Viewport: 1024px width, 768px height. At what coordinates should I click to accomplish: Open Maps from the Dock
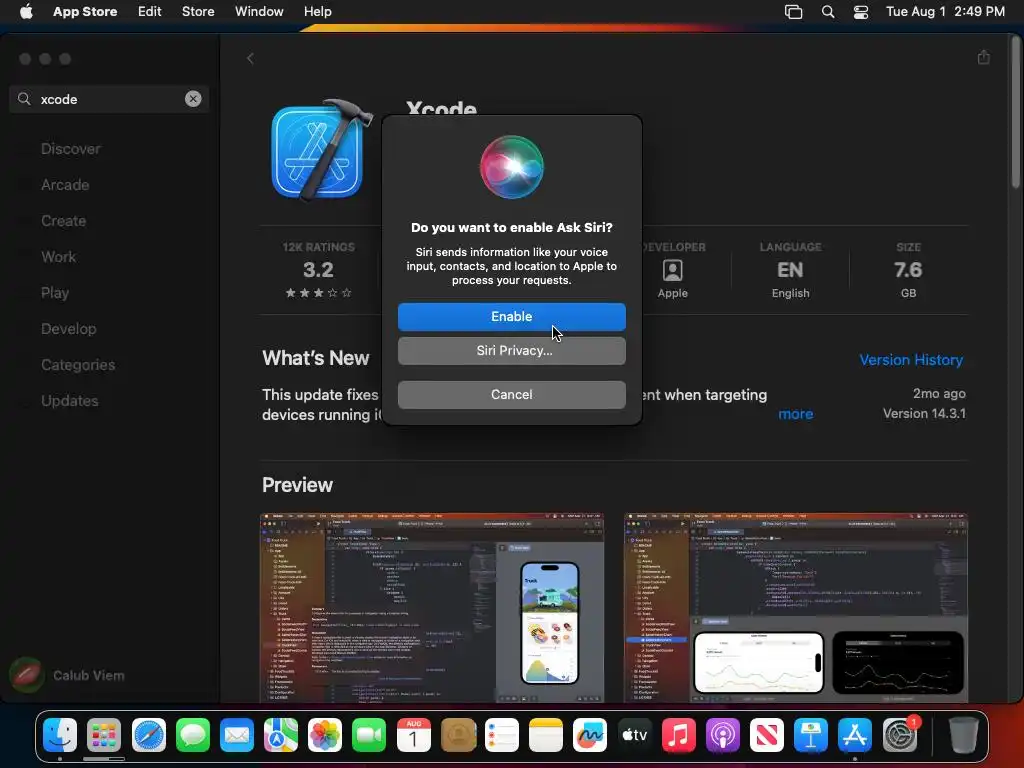tap(281, 735)
